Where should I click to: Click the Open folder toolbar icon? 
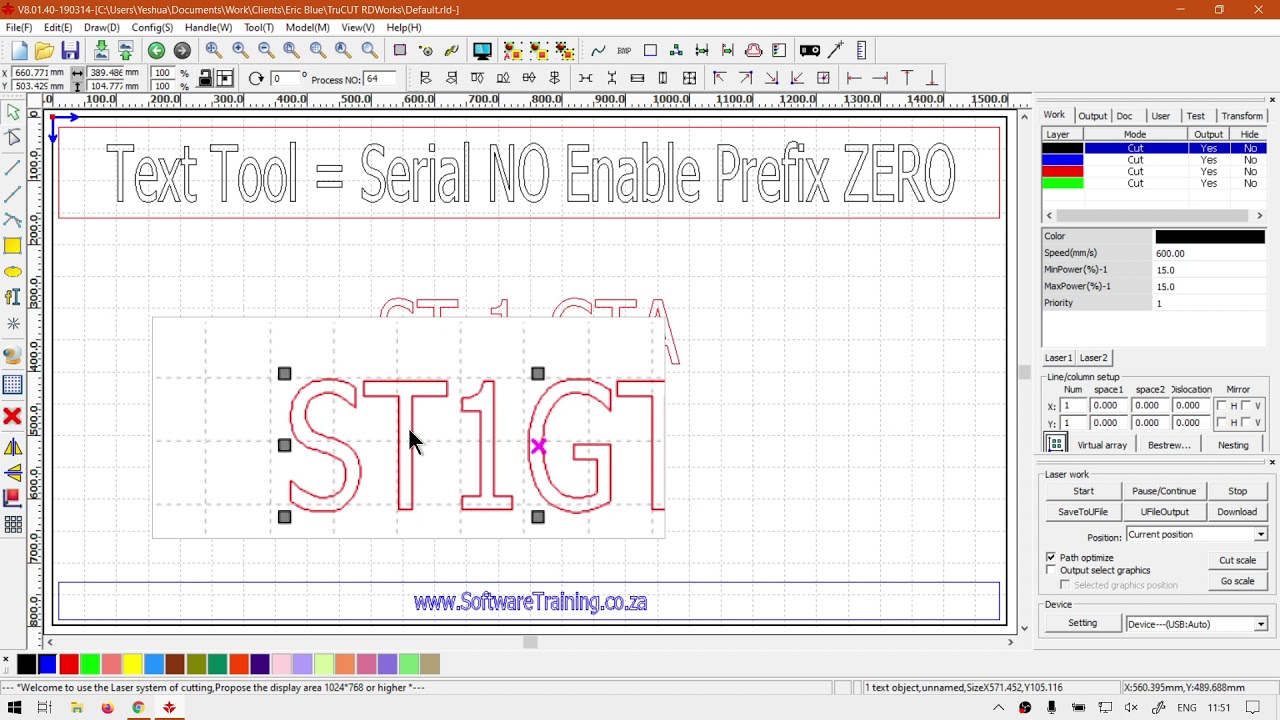pos(44,51)
